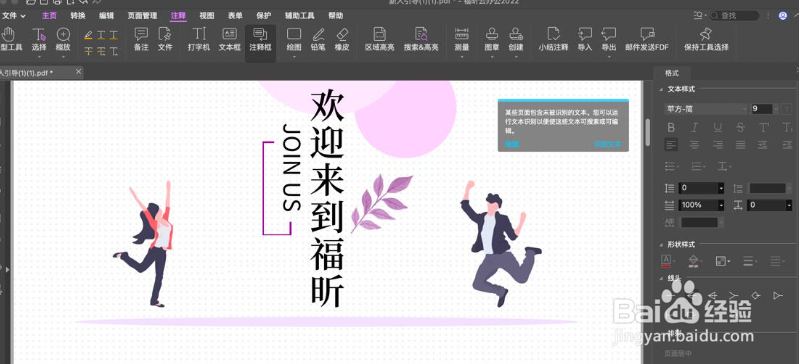Screen dimensions: 799x364
Task: Open the 图章 stamp tool
Action: (x=492, y=39)
